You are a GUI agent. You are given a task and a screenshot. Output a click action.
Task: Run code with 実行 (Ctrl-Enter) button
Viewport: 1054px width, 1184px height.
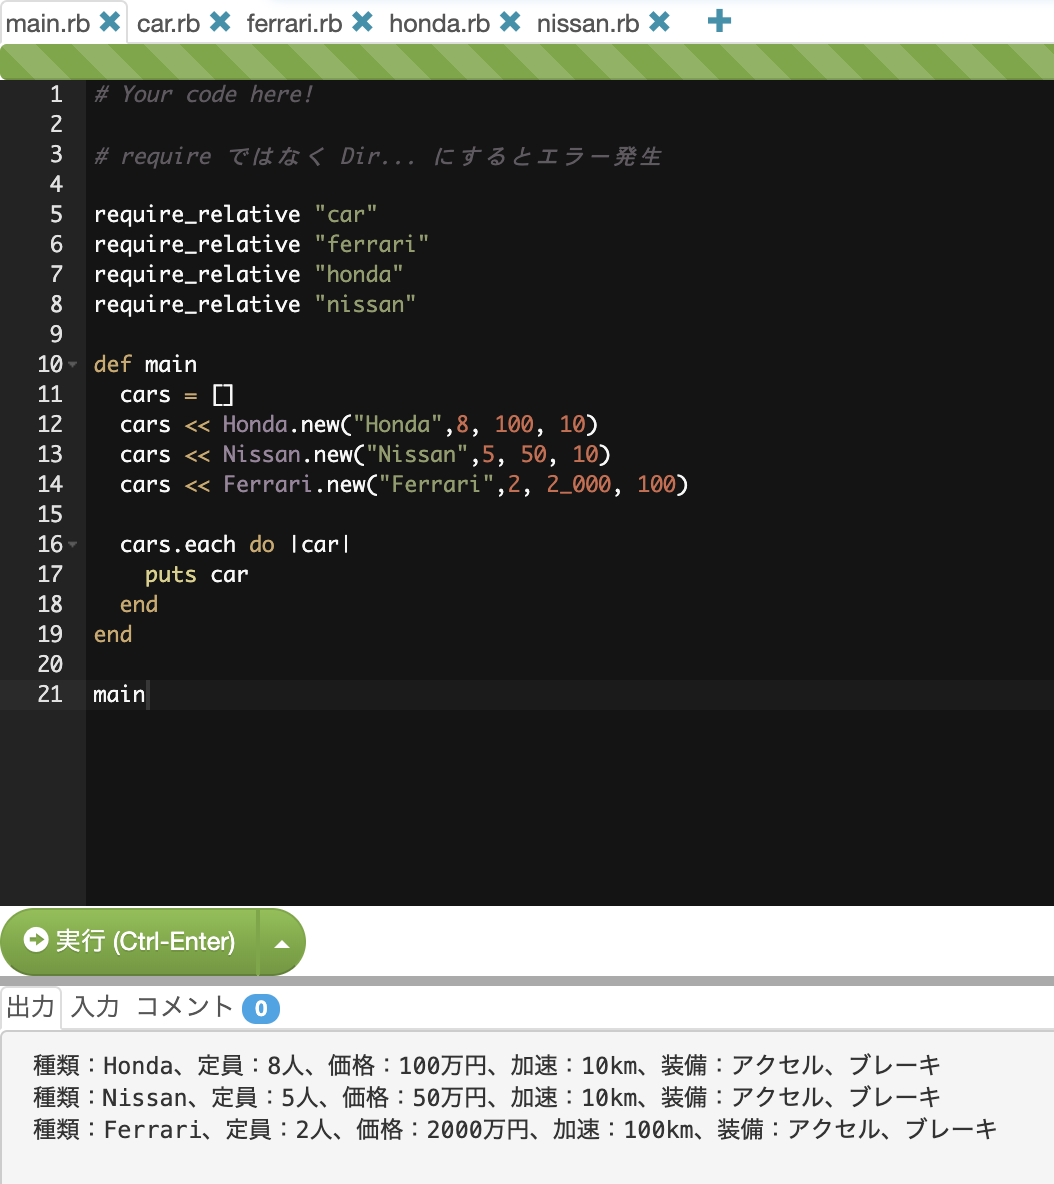(129, 942)
